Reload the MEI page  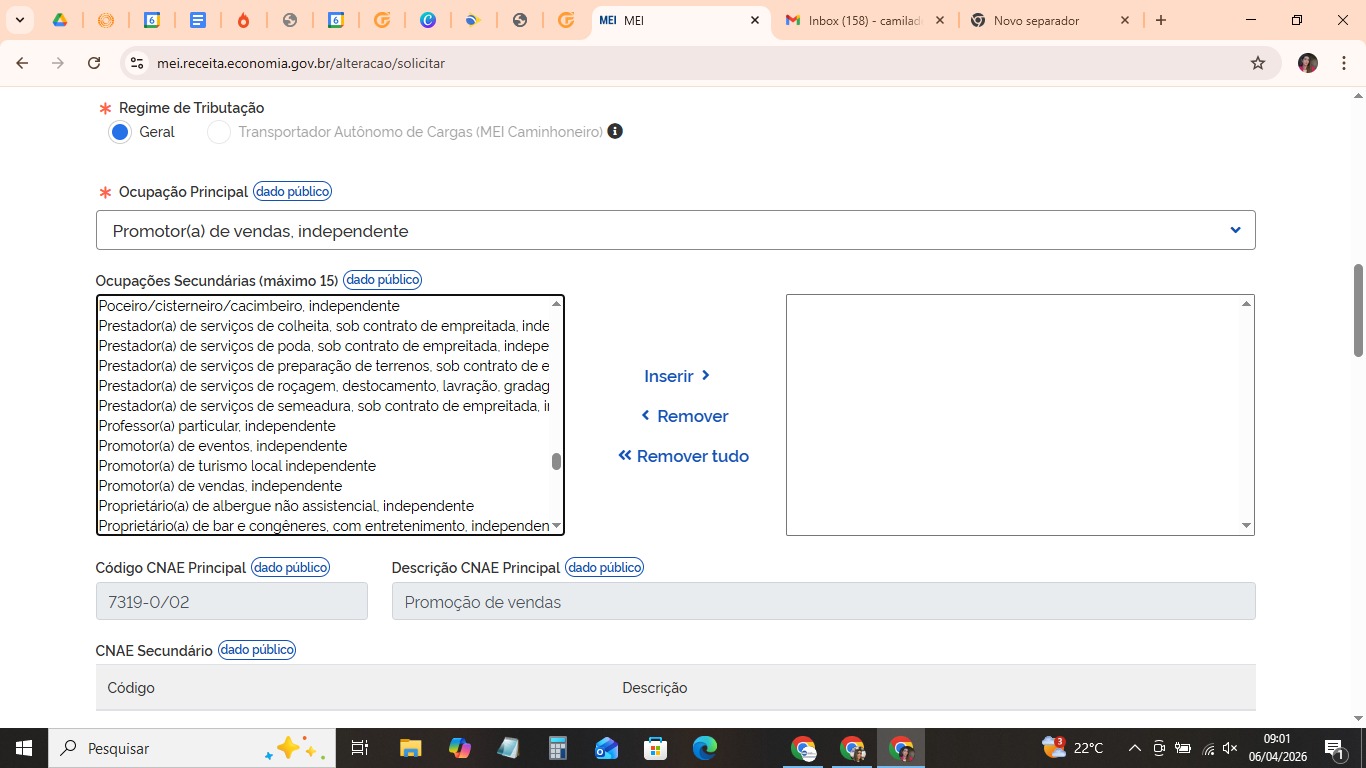click(94, 63)
